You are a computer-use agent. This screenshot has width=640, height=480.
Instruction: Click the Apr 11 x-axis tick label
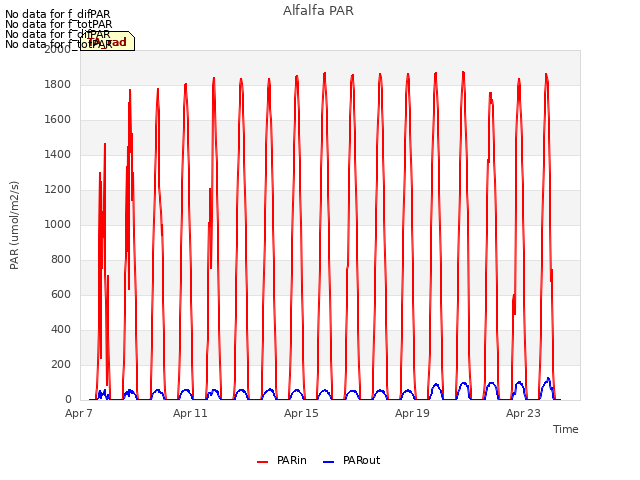click(190, 413)
